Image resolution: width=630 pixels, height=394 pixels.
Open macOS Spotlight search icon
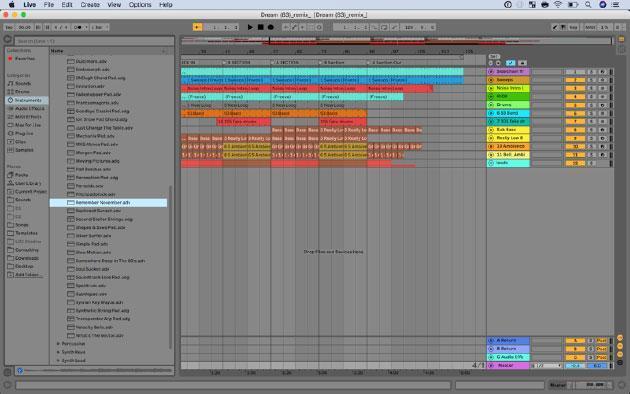coord(588,5)
